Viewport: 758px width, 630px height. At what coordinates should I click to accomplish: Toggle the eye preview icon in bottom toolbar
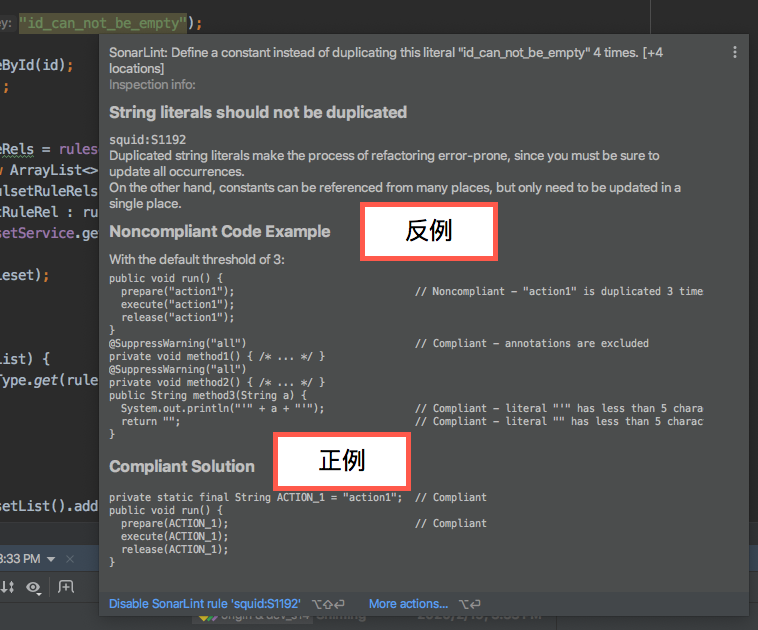pos(33,587)
